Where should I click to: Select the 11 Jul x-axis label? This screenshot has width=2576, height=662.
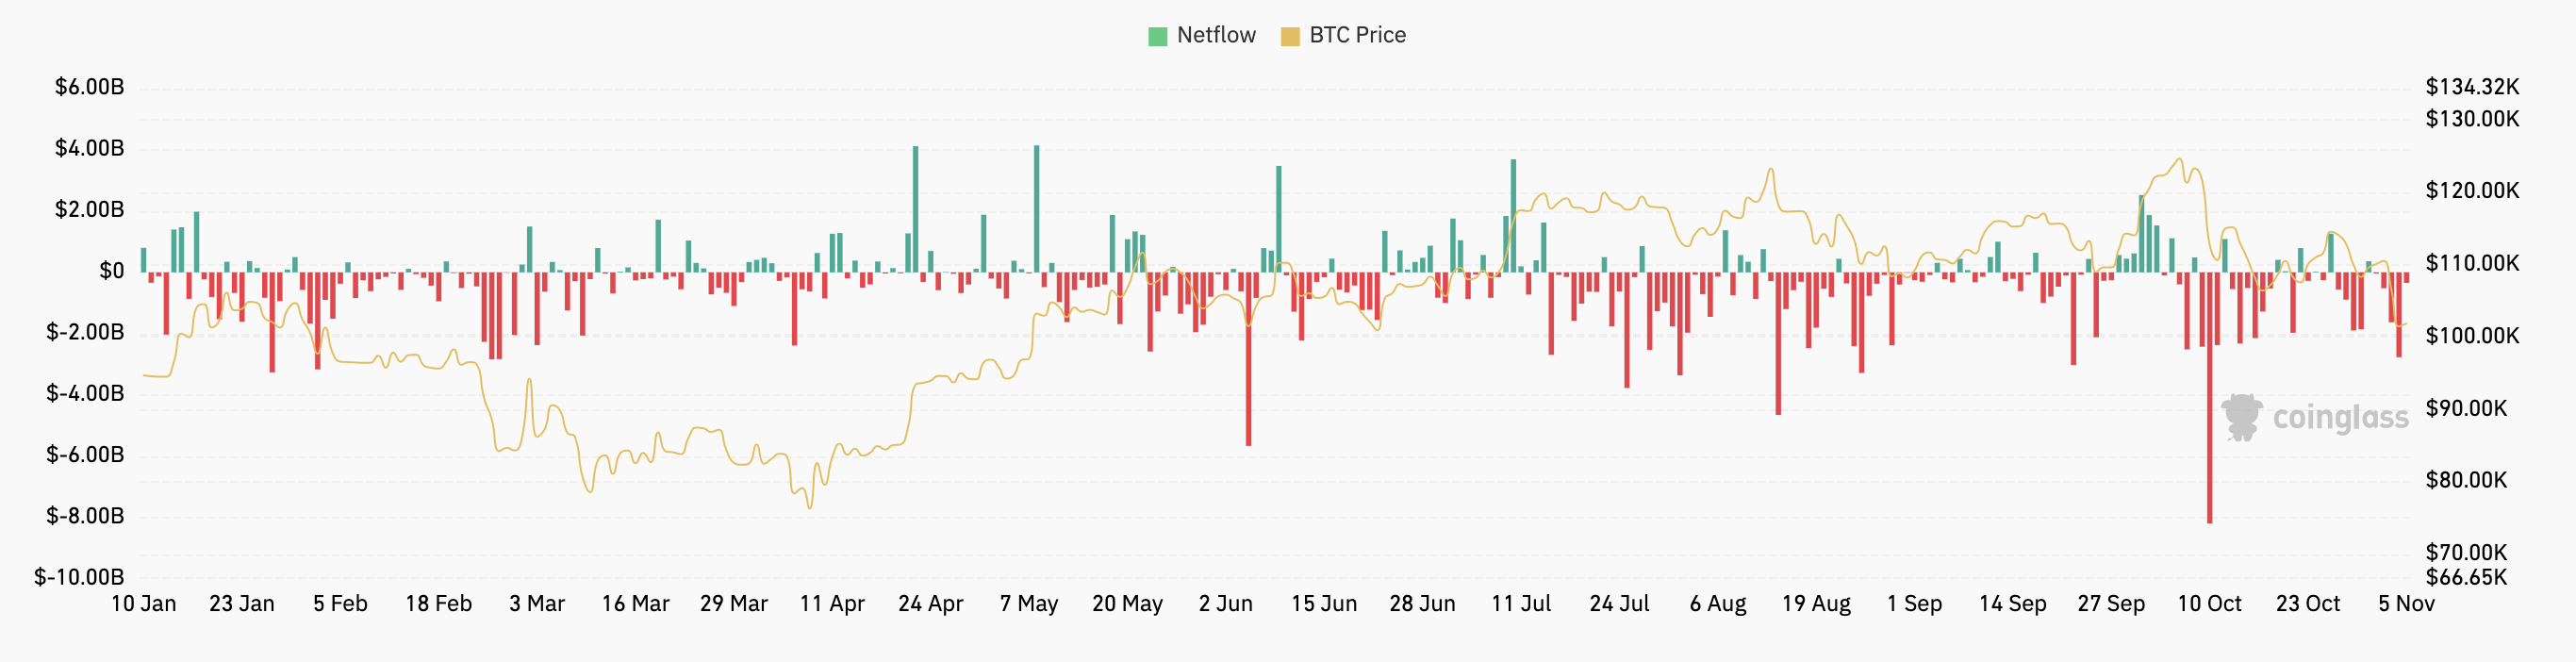[x=1521, y=604]
